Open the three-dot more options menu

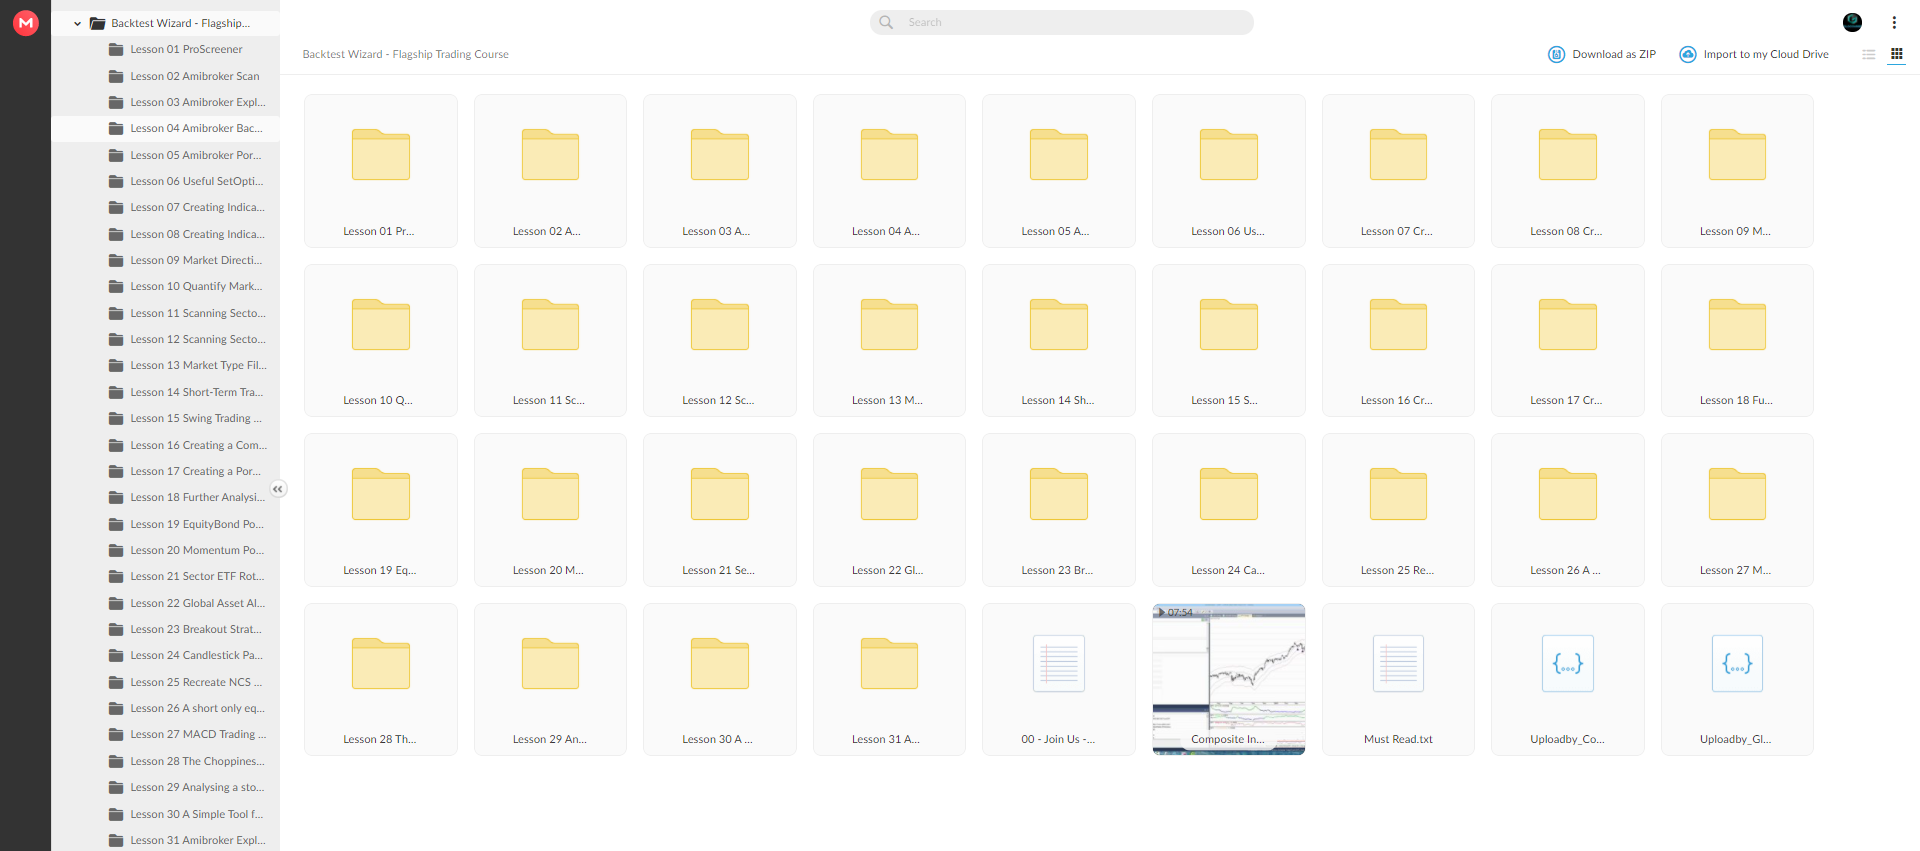pyautogui.click(x=1894, y=22)
